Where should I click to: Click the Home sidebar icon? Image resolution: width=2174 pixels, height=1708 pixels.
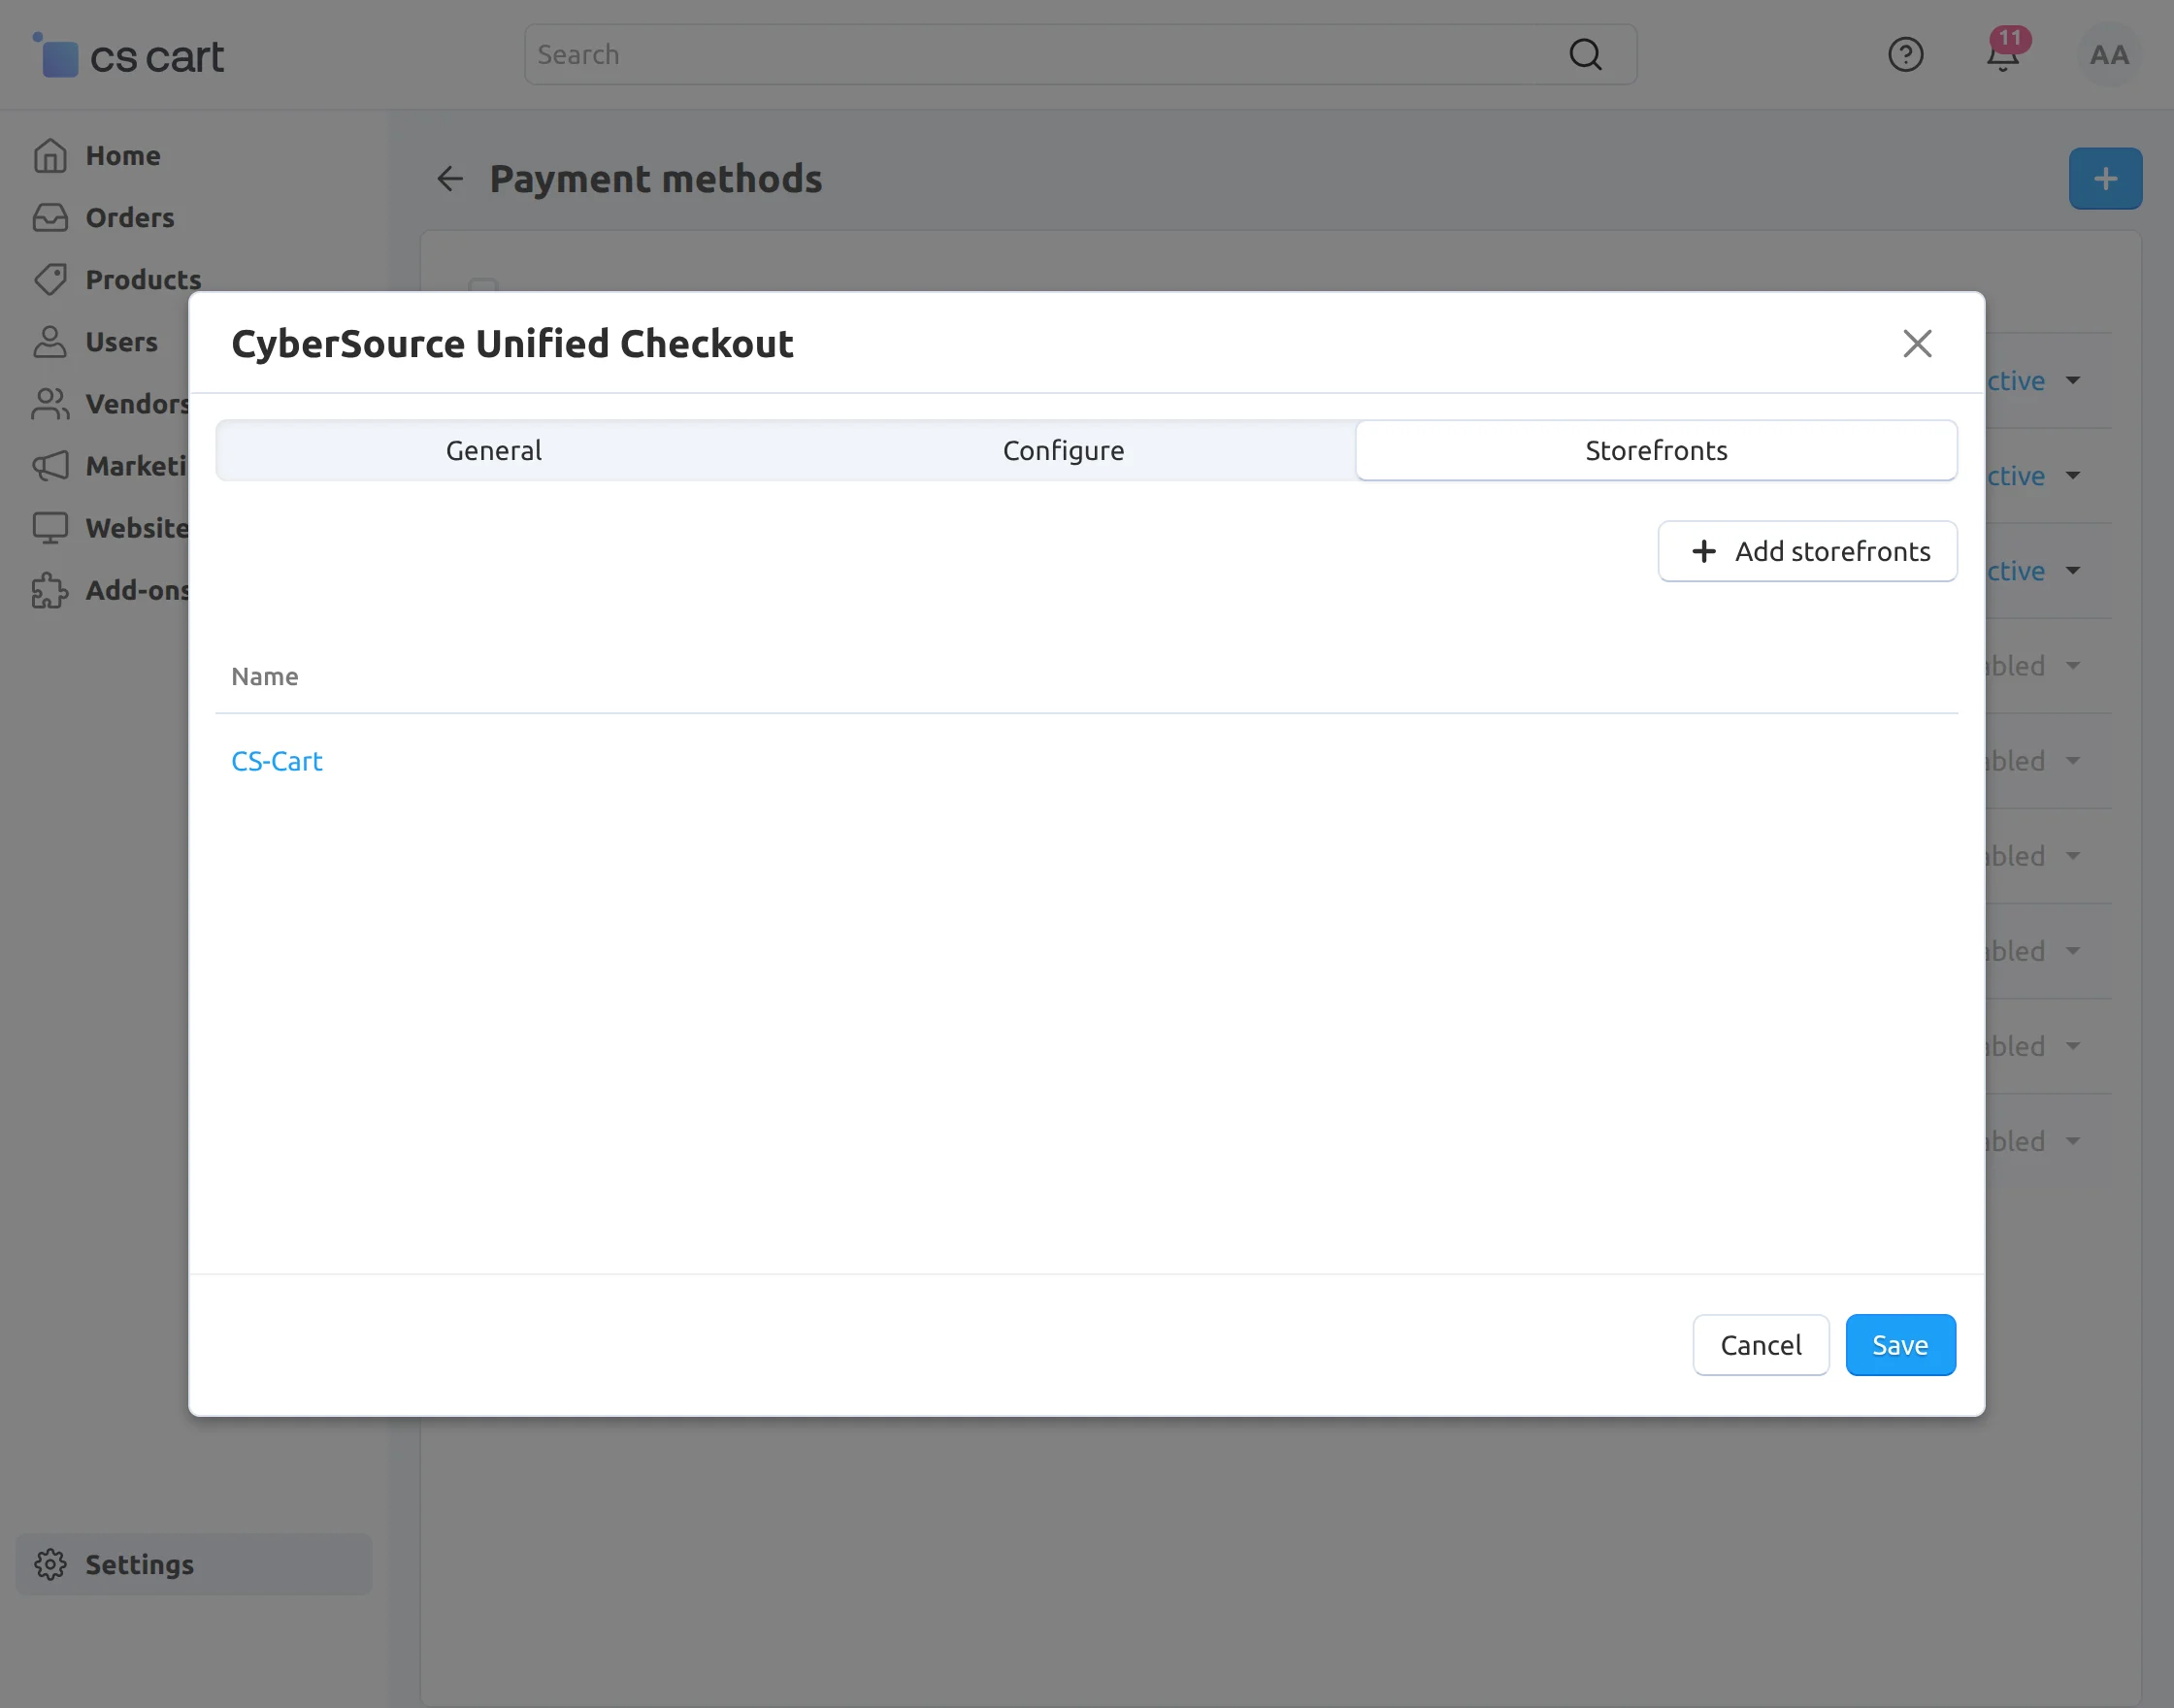click(x=50, y=156)
